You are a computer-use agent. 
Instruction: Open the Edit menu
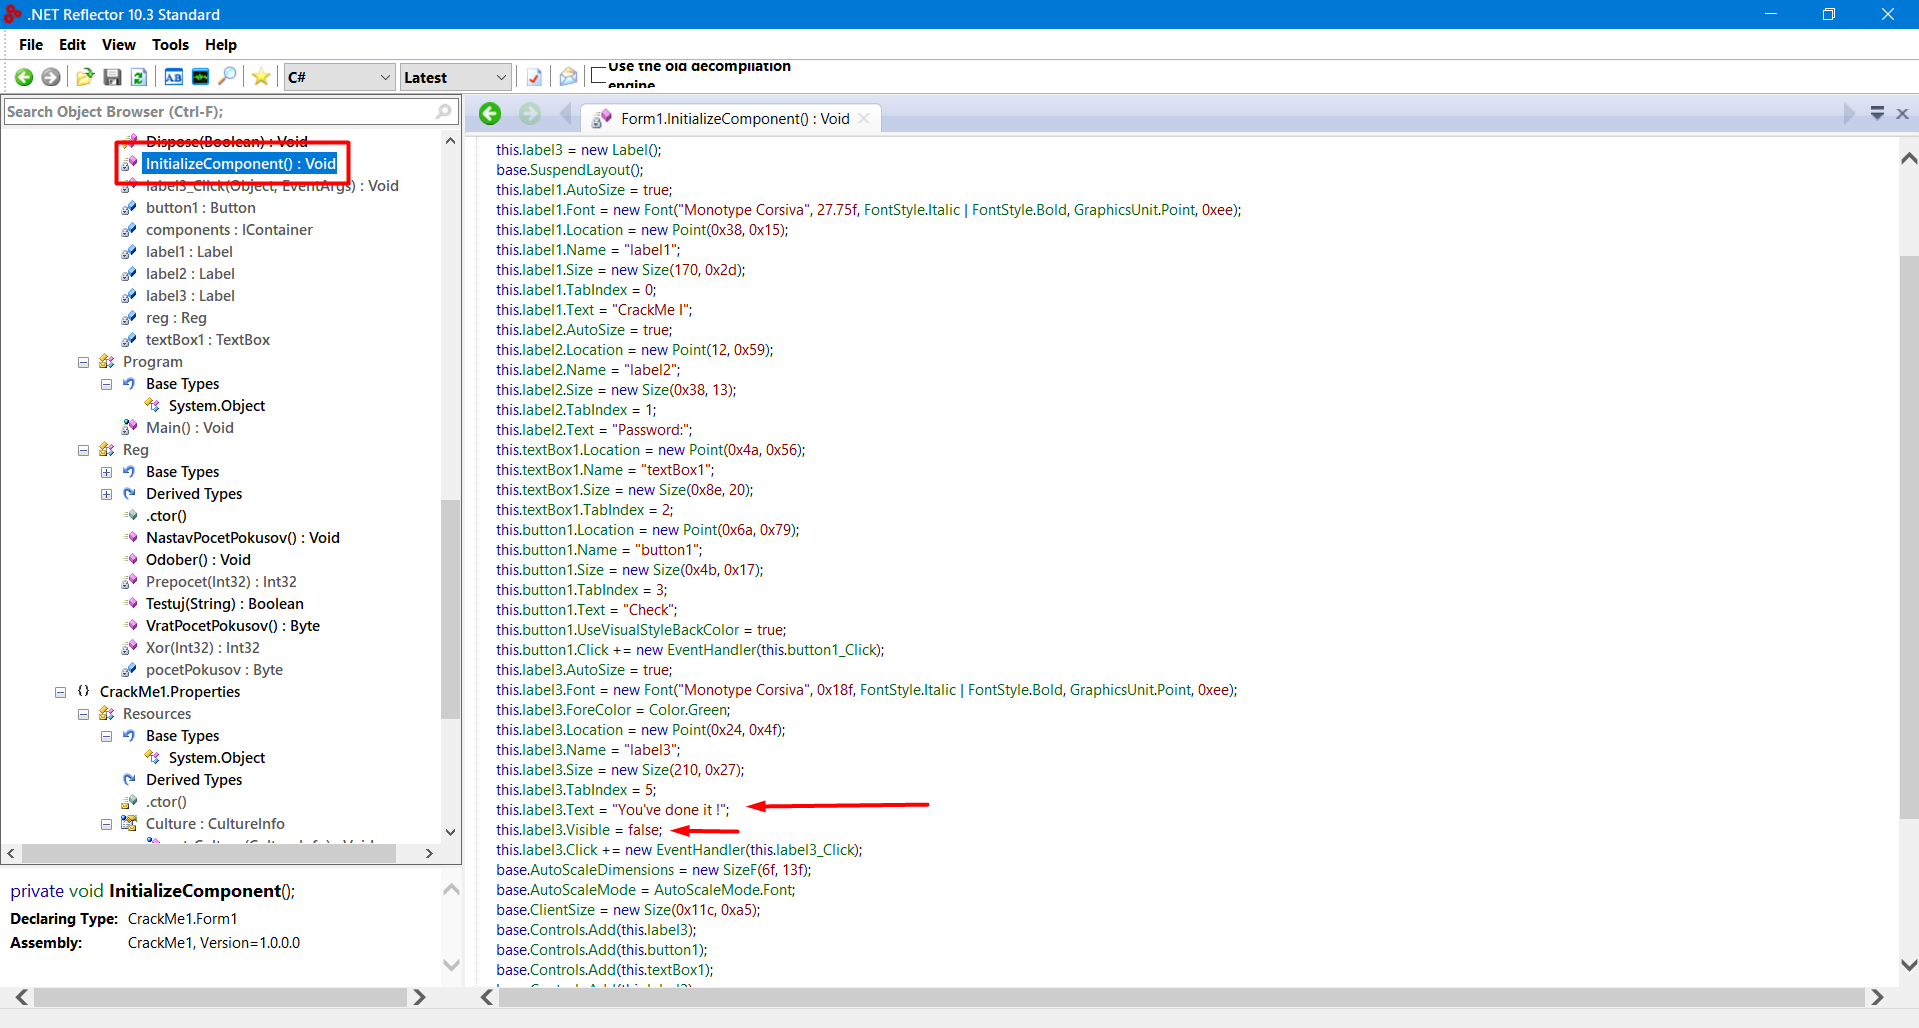click(x=72, y=45)
